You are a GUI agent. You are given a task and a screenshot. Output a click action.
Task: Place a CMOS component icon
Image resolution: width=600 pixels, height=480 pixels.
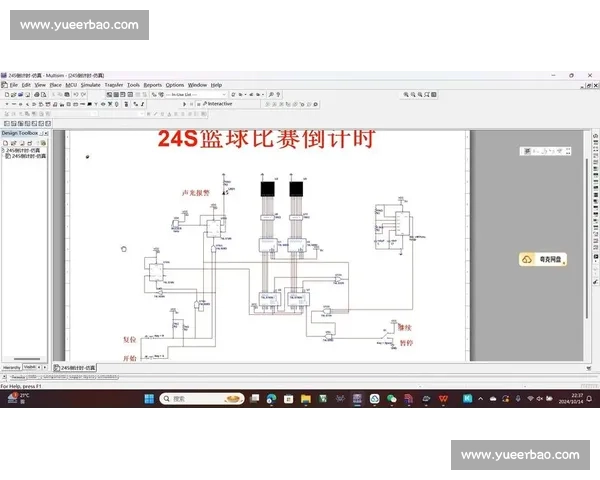point(48,104)
